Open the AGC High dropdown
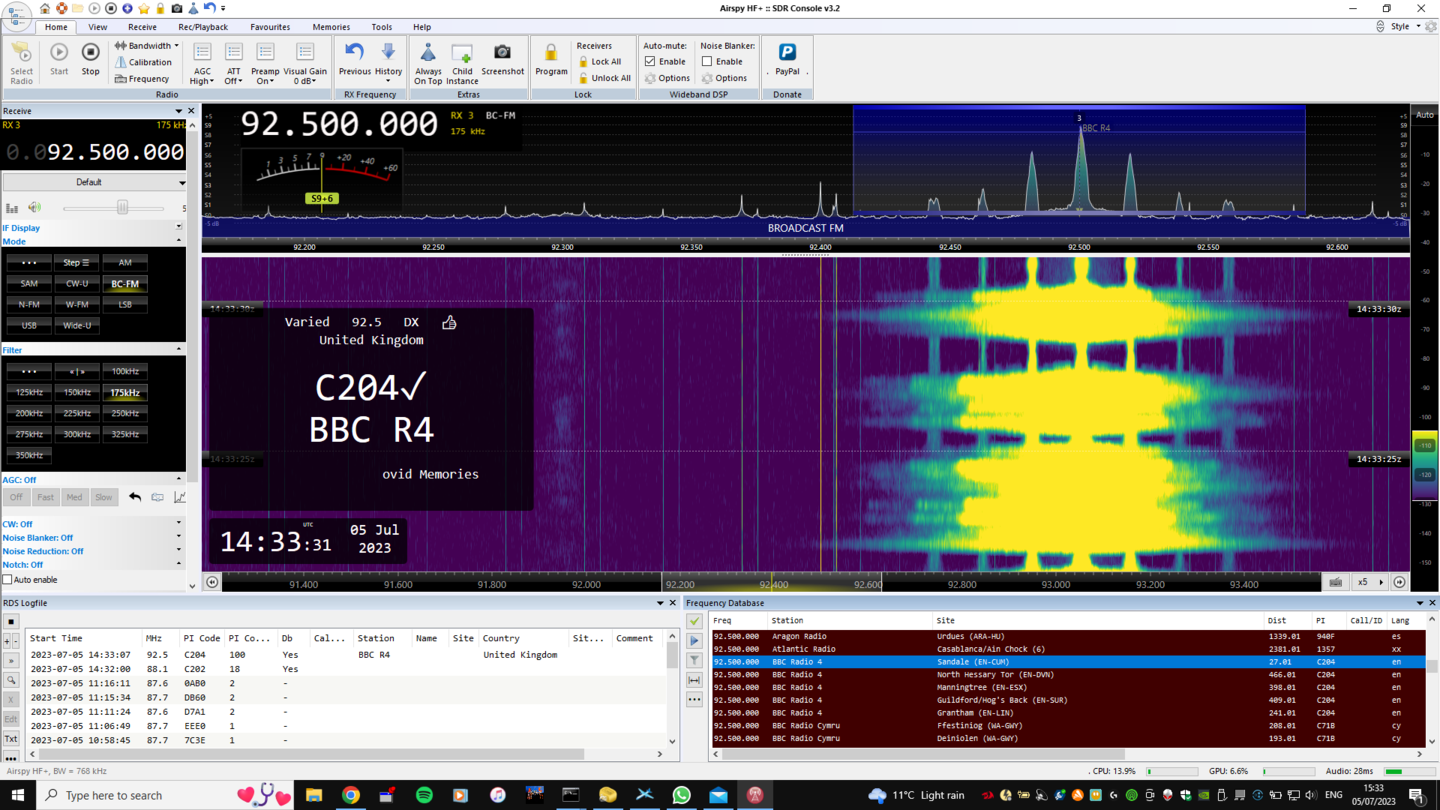Viewport: 1440px width, 810px height. pos(202,63)
